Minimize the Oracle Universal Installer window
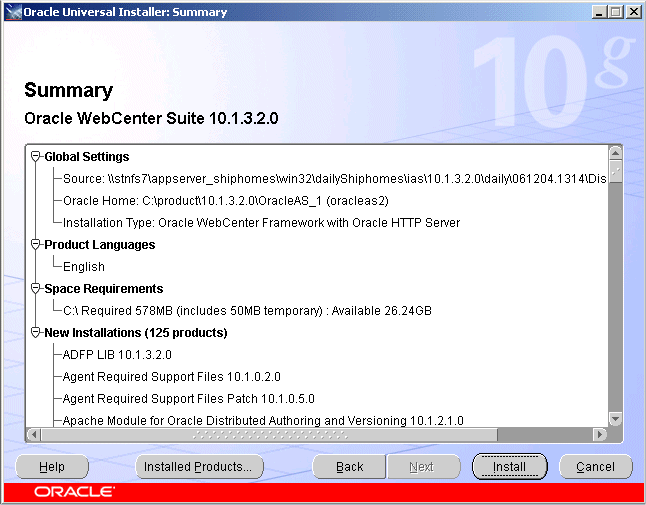The width and height of the screenshot is (646, 505). (599, 12)
